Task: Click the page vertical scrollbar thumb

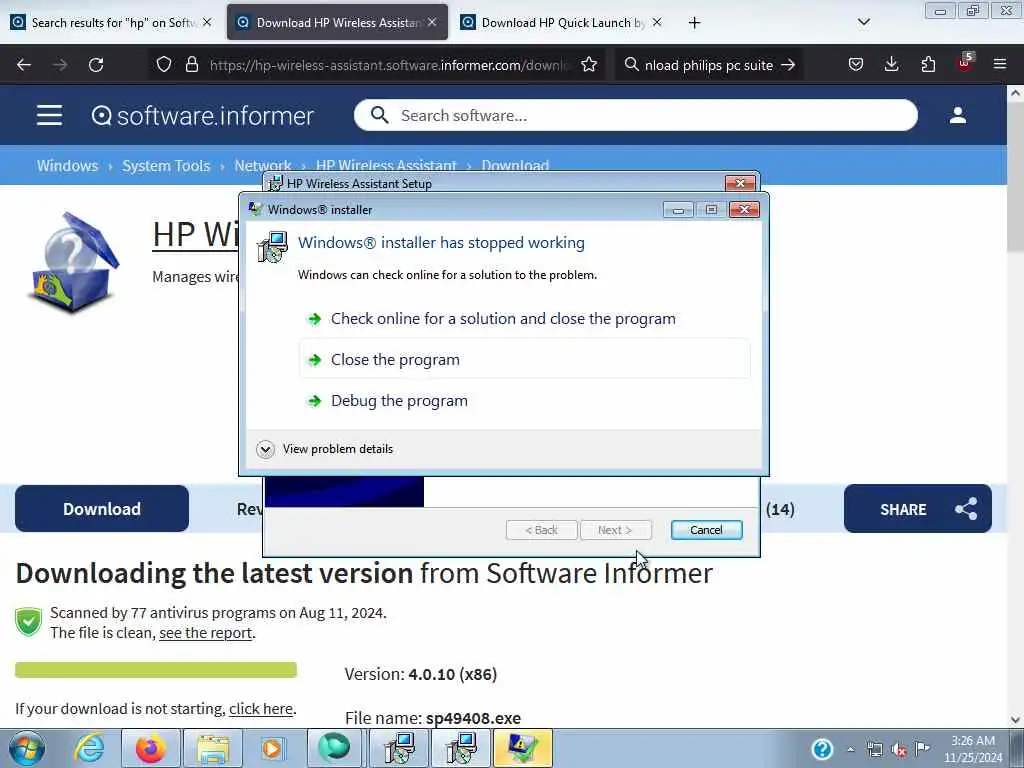Action: click(x=1015, y=176)
